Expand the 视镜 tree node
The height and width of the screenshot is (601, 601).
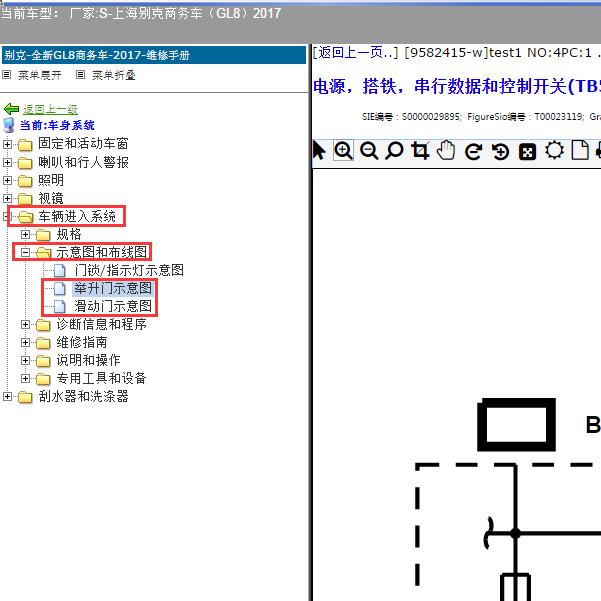coord(7,199)
